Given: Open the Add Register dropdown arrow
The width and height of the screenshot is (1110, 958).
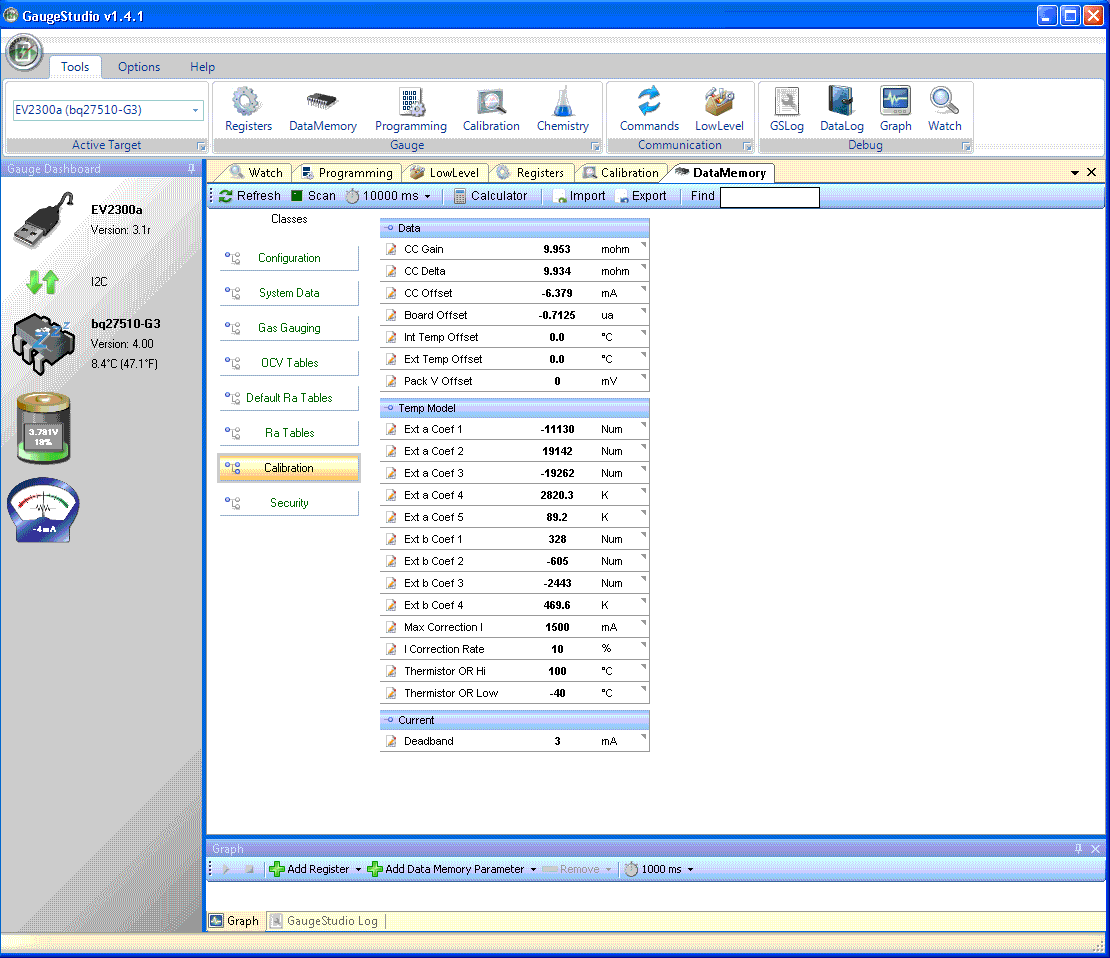Looking at the screenshot, I should (358, 869).
